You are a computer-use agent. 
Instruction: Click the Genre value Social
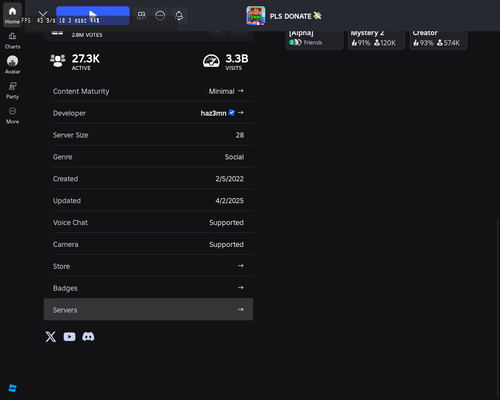point(234,157)
